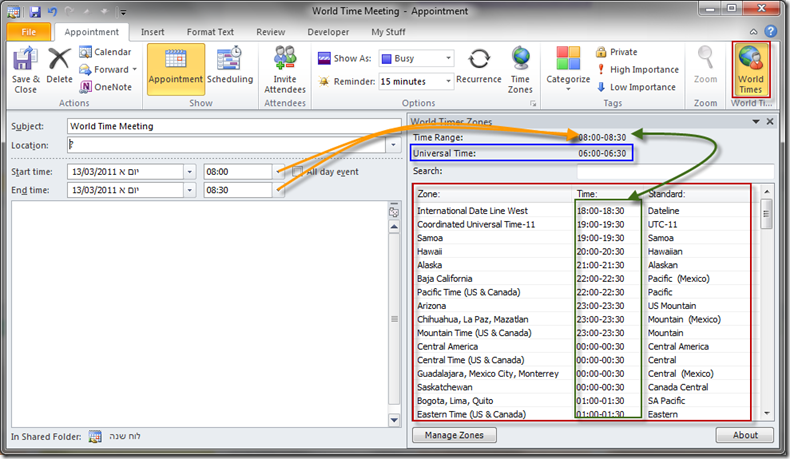Click the Save icon in quick access toolbar

tap(35, 11)
